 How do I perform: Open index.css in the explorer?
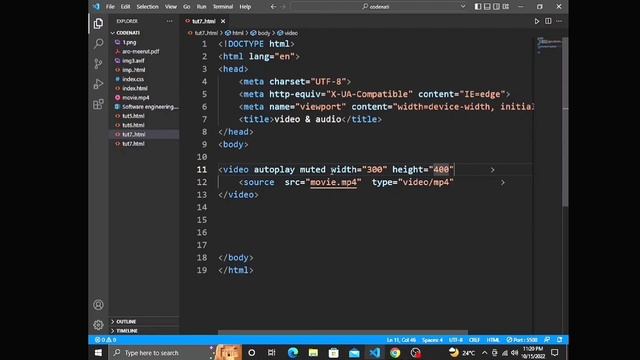pos(133,79)
